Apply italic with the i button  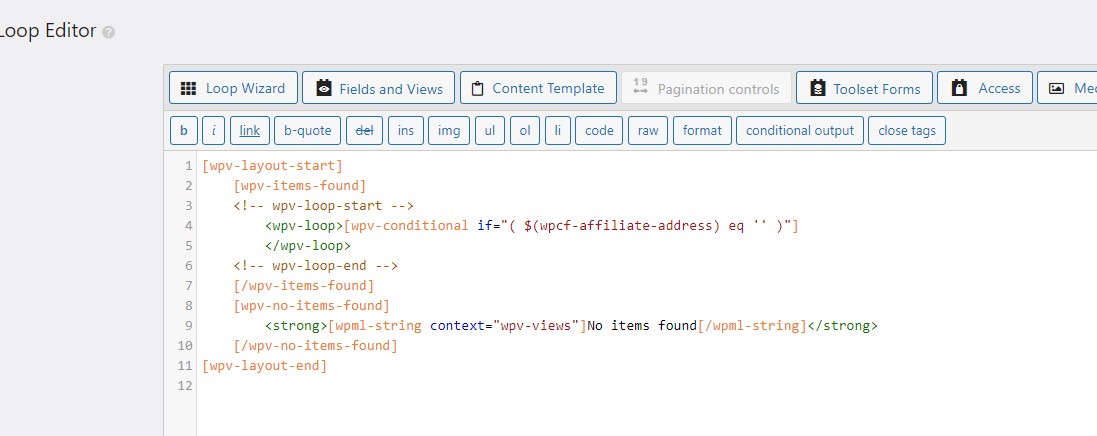pyautogui.click(x=213, y=130)
